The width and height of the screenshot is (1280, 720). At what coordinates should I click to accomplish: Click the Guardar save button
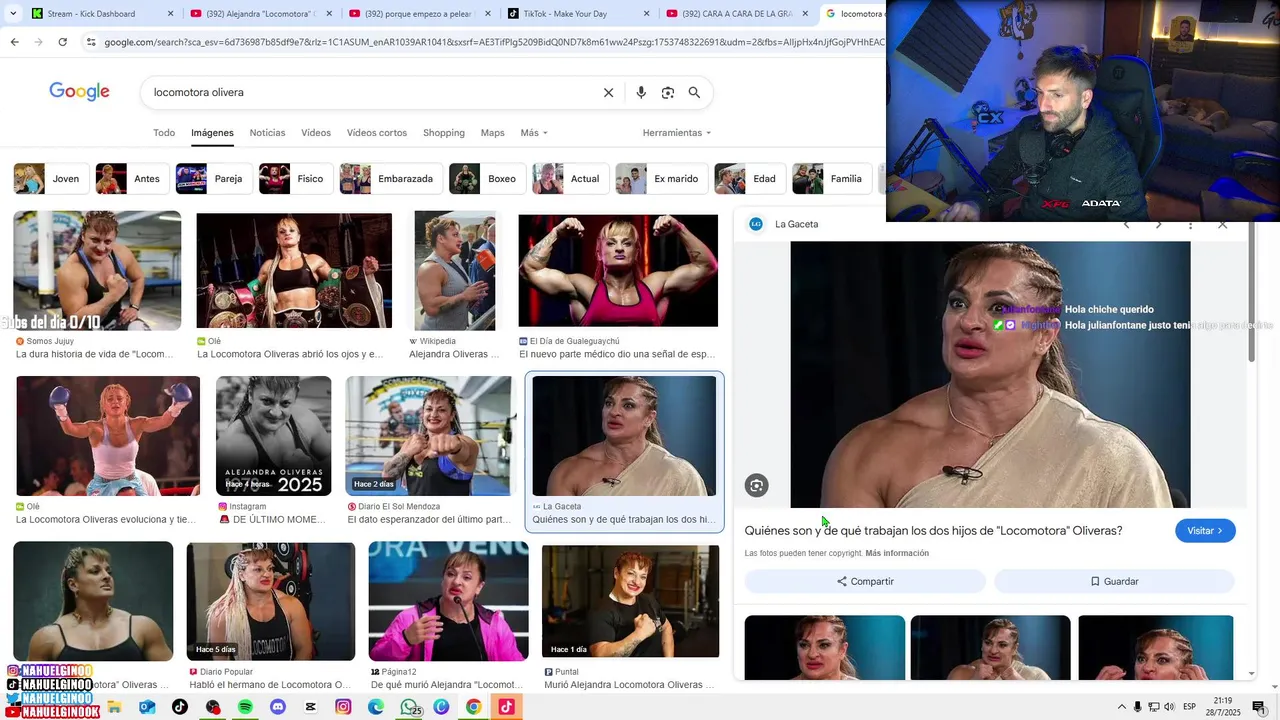click(x=1114, y=581)
